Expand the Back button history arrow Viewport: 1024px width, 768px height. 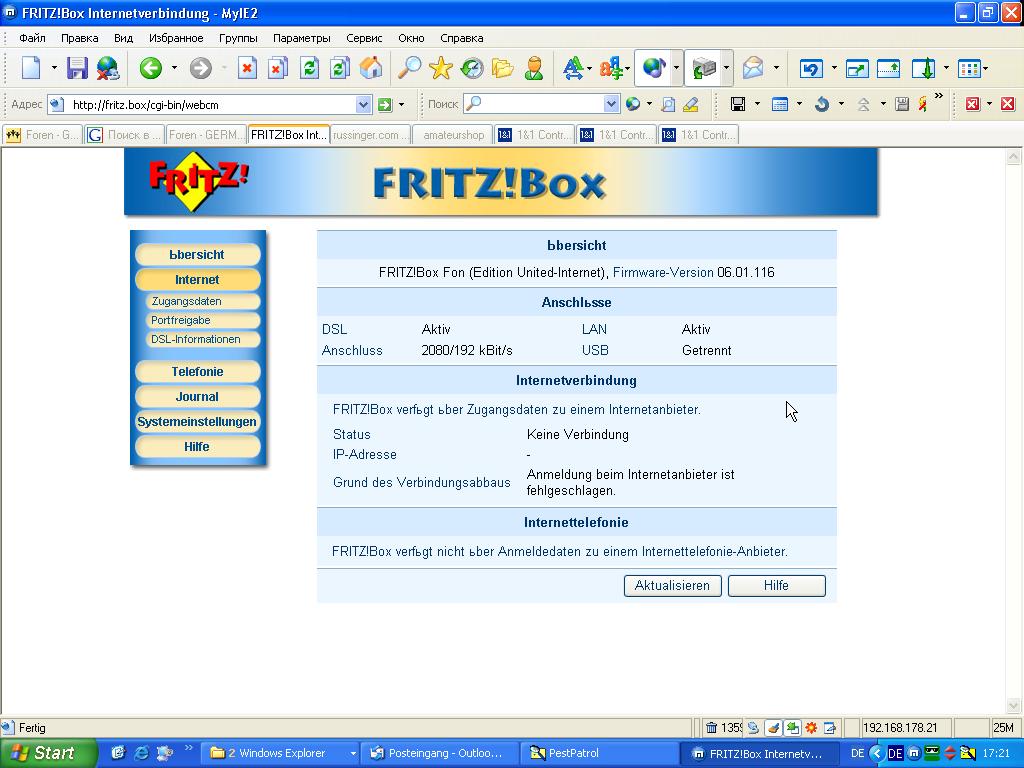coord(174,67)
